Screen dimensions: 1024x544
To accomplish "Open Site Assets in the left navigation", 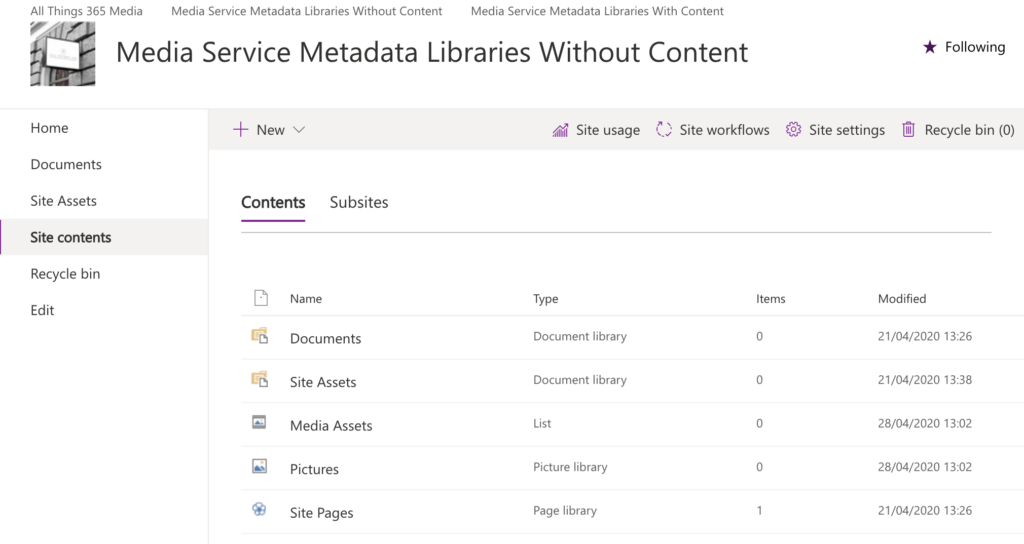I will (63, 201).
